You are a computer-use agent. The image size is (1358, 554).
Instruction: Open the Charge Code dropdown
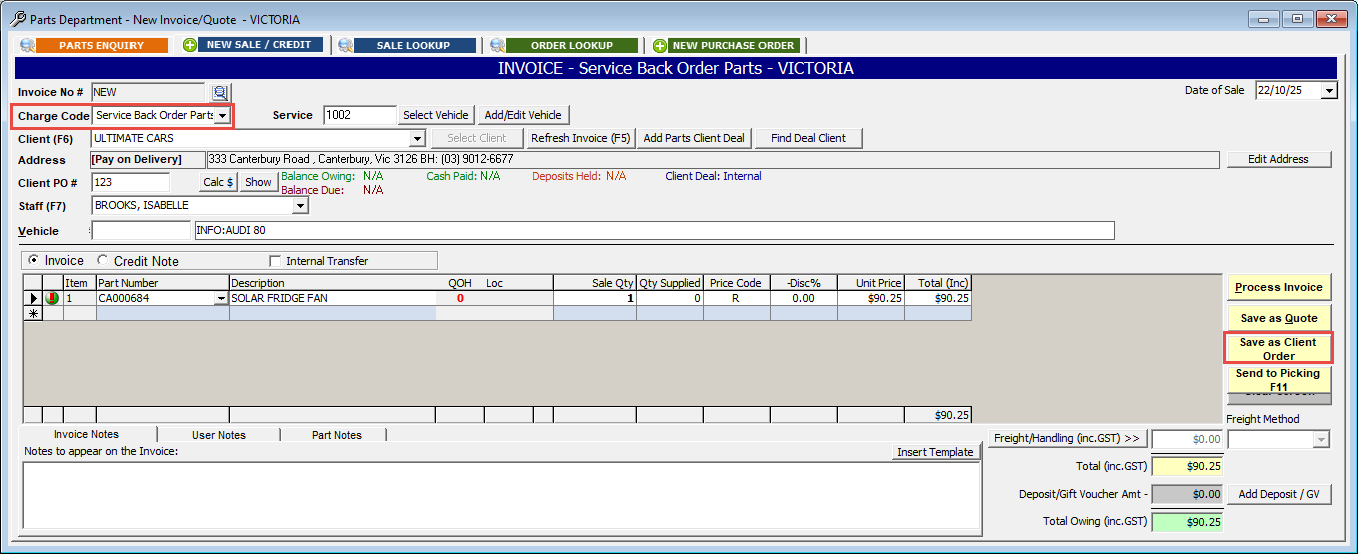click(x=222, y=116)
